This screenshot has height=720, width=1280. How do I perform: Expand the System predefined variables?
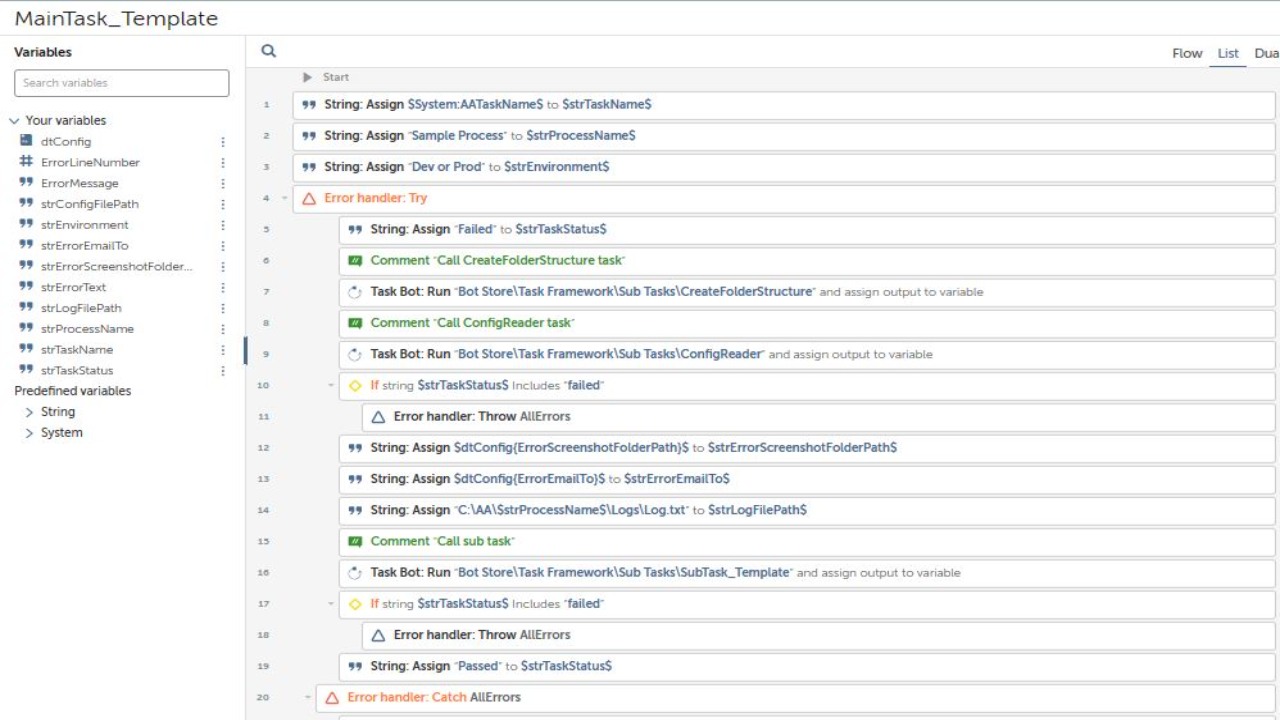pos(29,433)
